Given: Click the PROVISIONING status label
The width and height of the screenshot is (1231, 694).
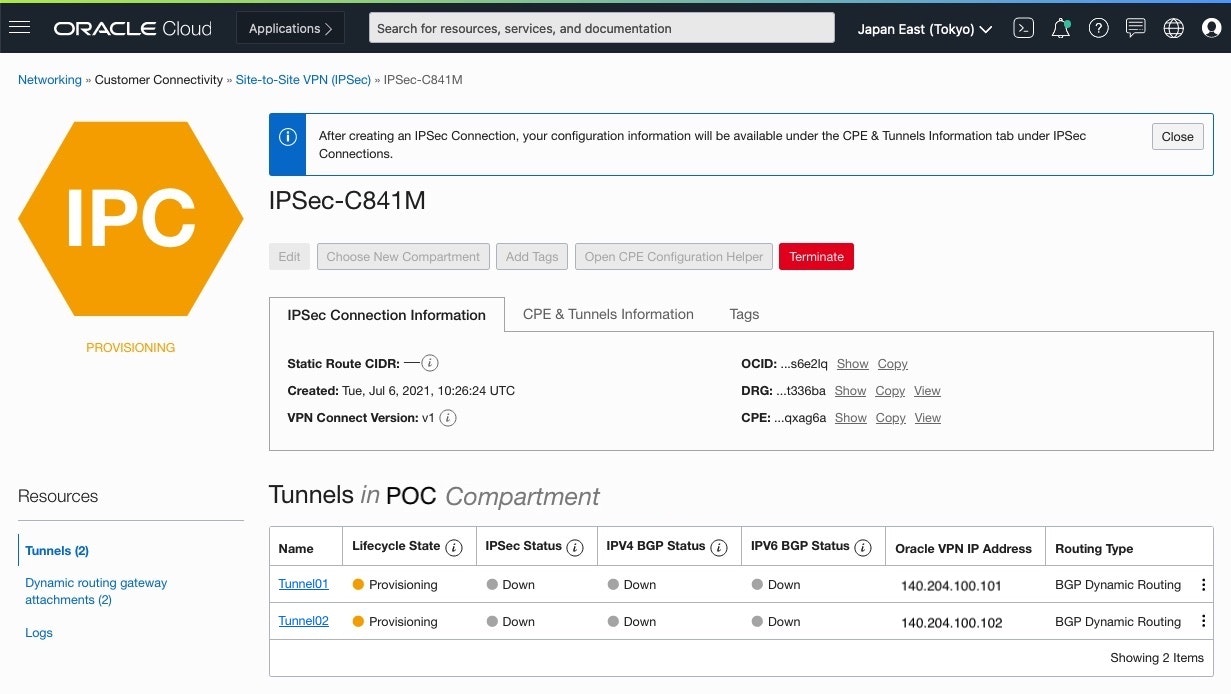Looking at the screenshot, I should pos(131,348).
